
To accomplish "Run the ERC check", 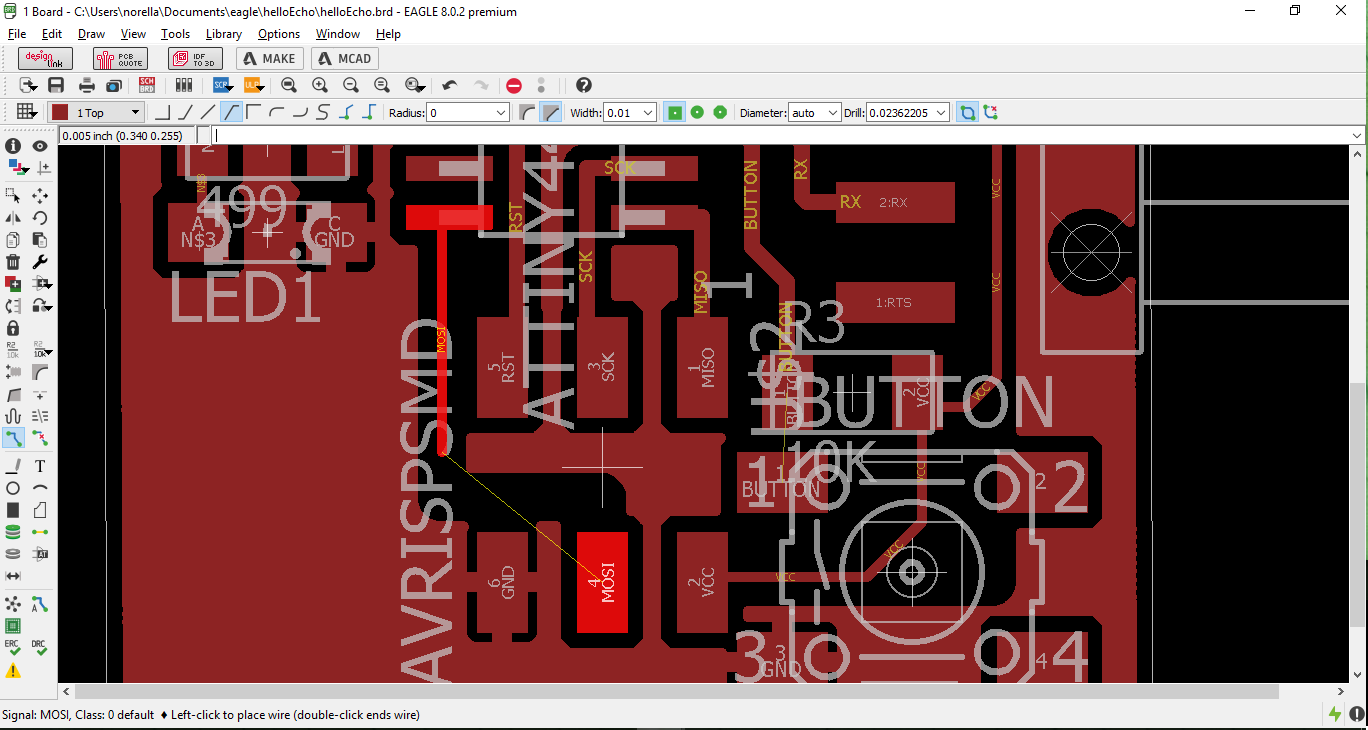I will [x=13, y=648].
